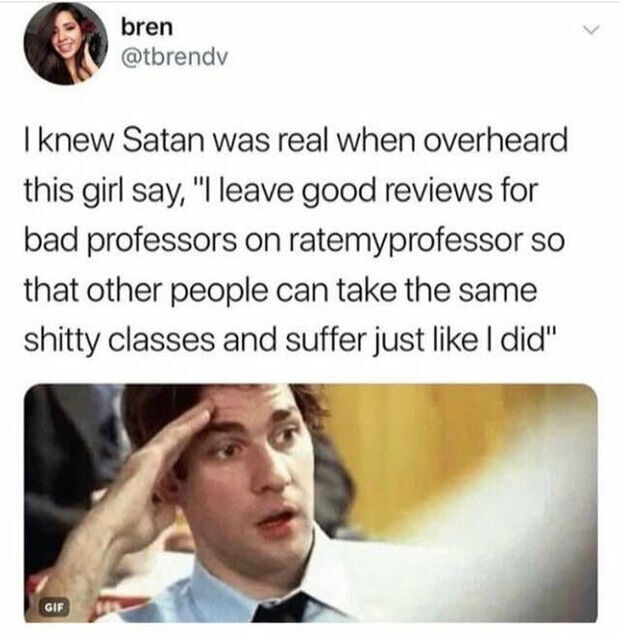Open bren's profile picture avatar
The width and height of the screenshot is (620, 634).
tap(66, 43)
